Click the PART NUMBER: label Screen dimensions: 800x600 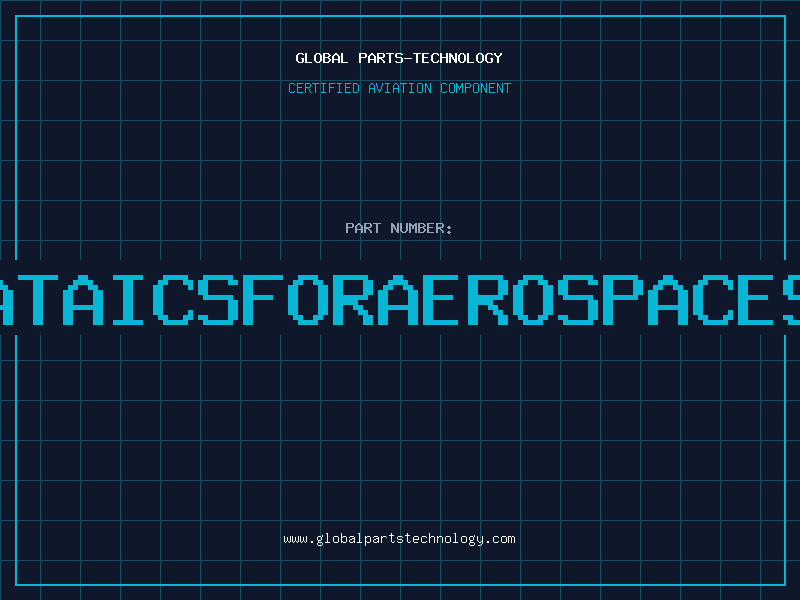[399, 228]
